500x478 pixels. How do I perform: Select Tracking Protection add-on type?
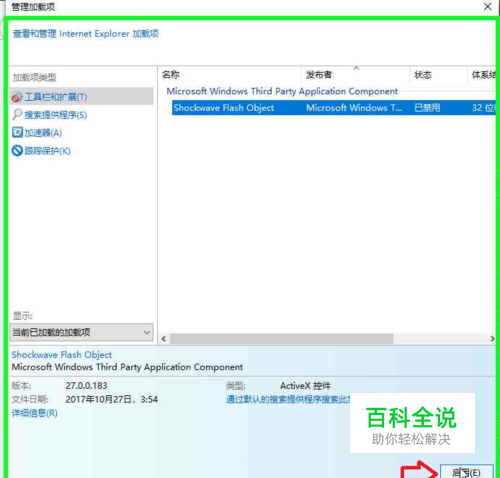click(x=41, y=151)
